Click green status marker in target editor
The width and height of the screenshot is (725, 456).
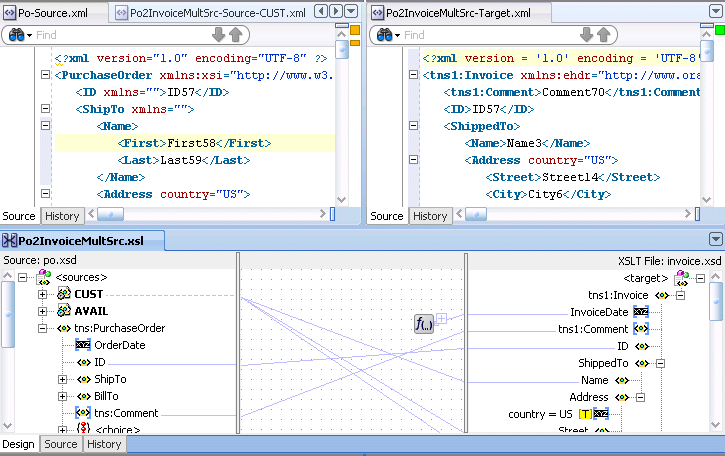(x=720, y=30)
